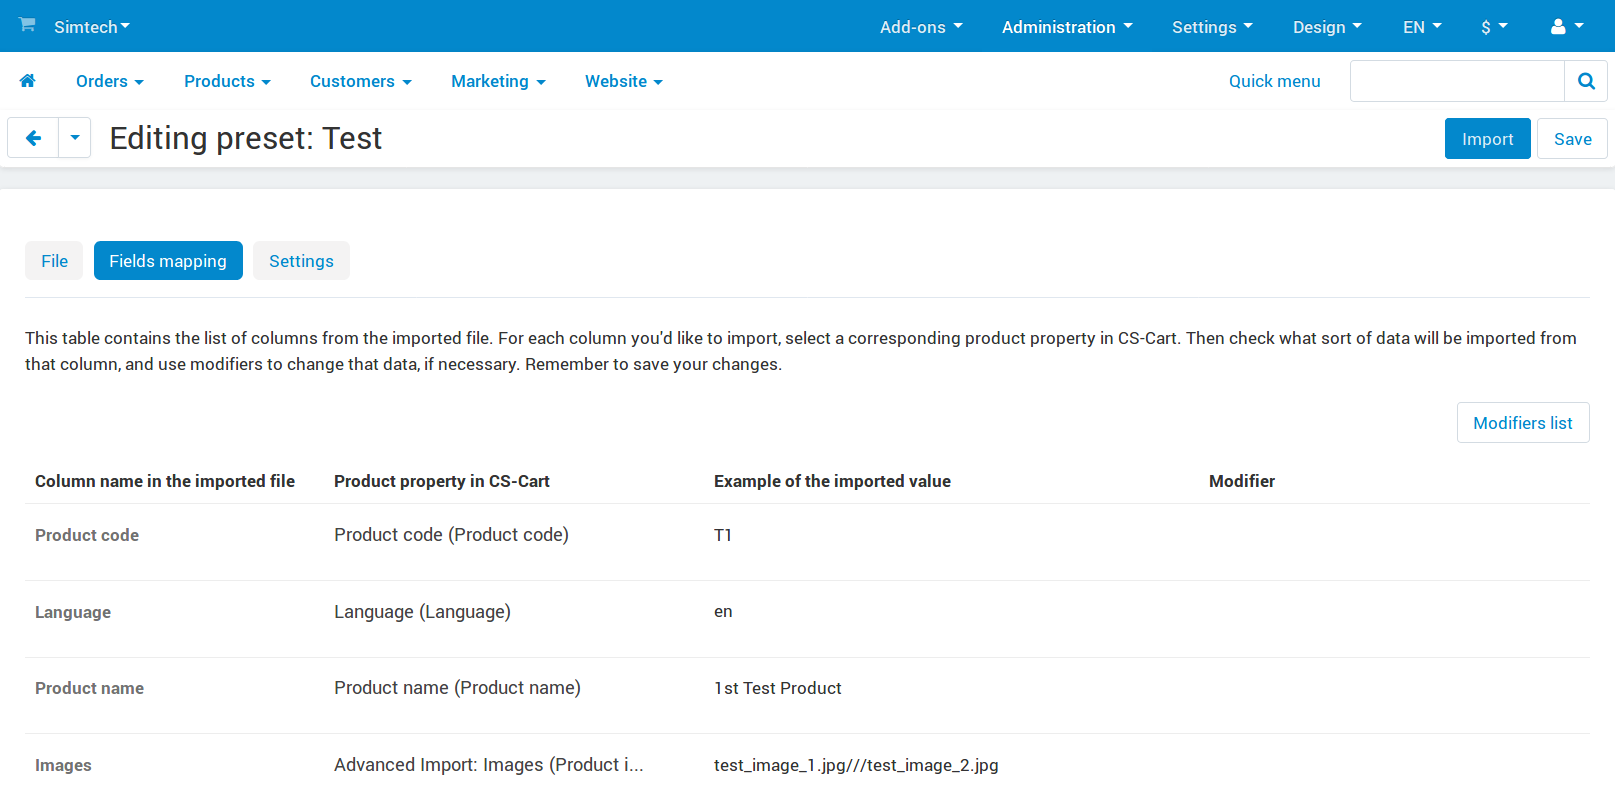
Task: Click the 'Images' column name
Action: coord(63,765)
